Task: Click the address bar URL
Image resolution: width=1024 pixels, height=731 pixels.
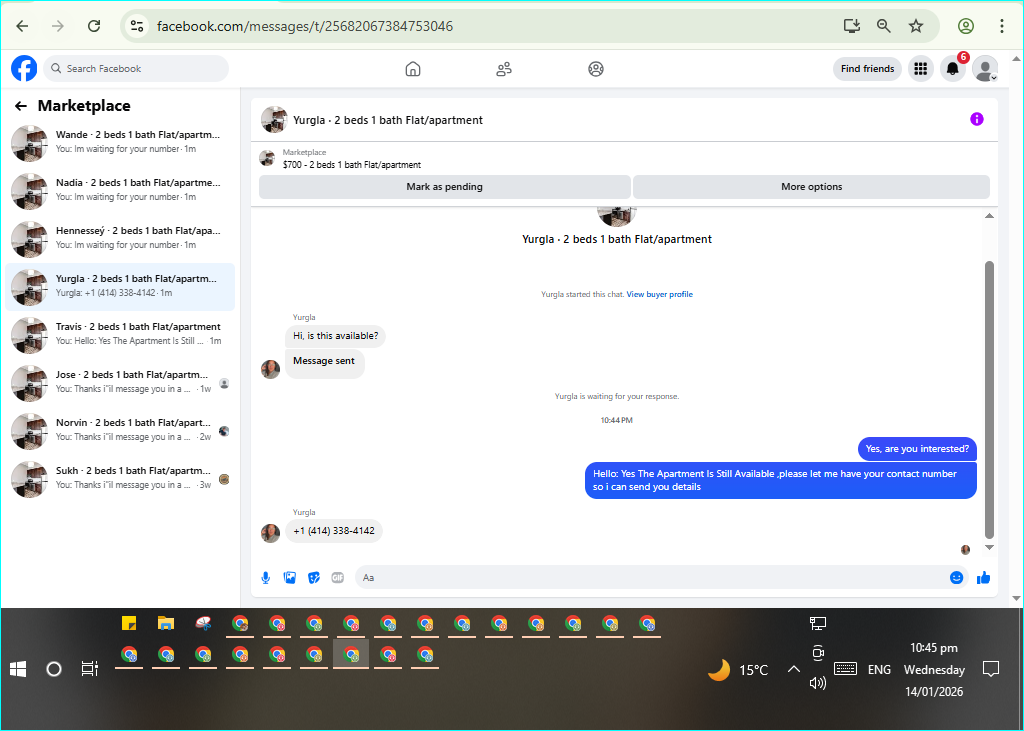Action: pos(305,26)
